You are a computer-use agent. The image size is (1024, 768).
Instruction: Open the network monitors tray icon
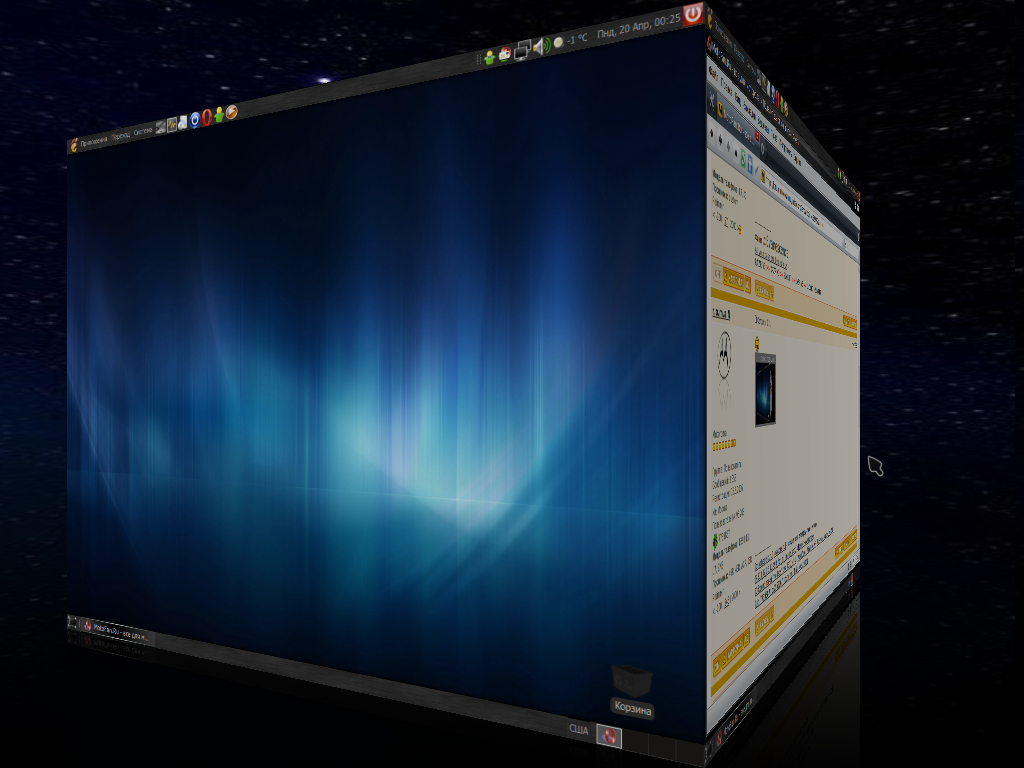[522, 50]
